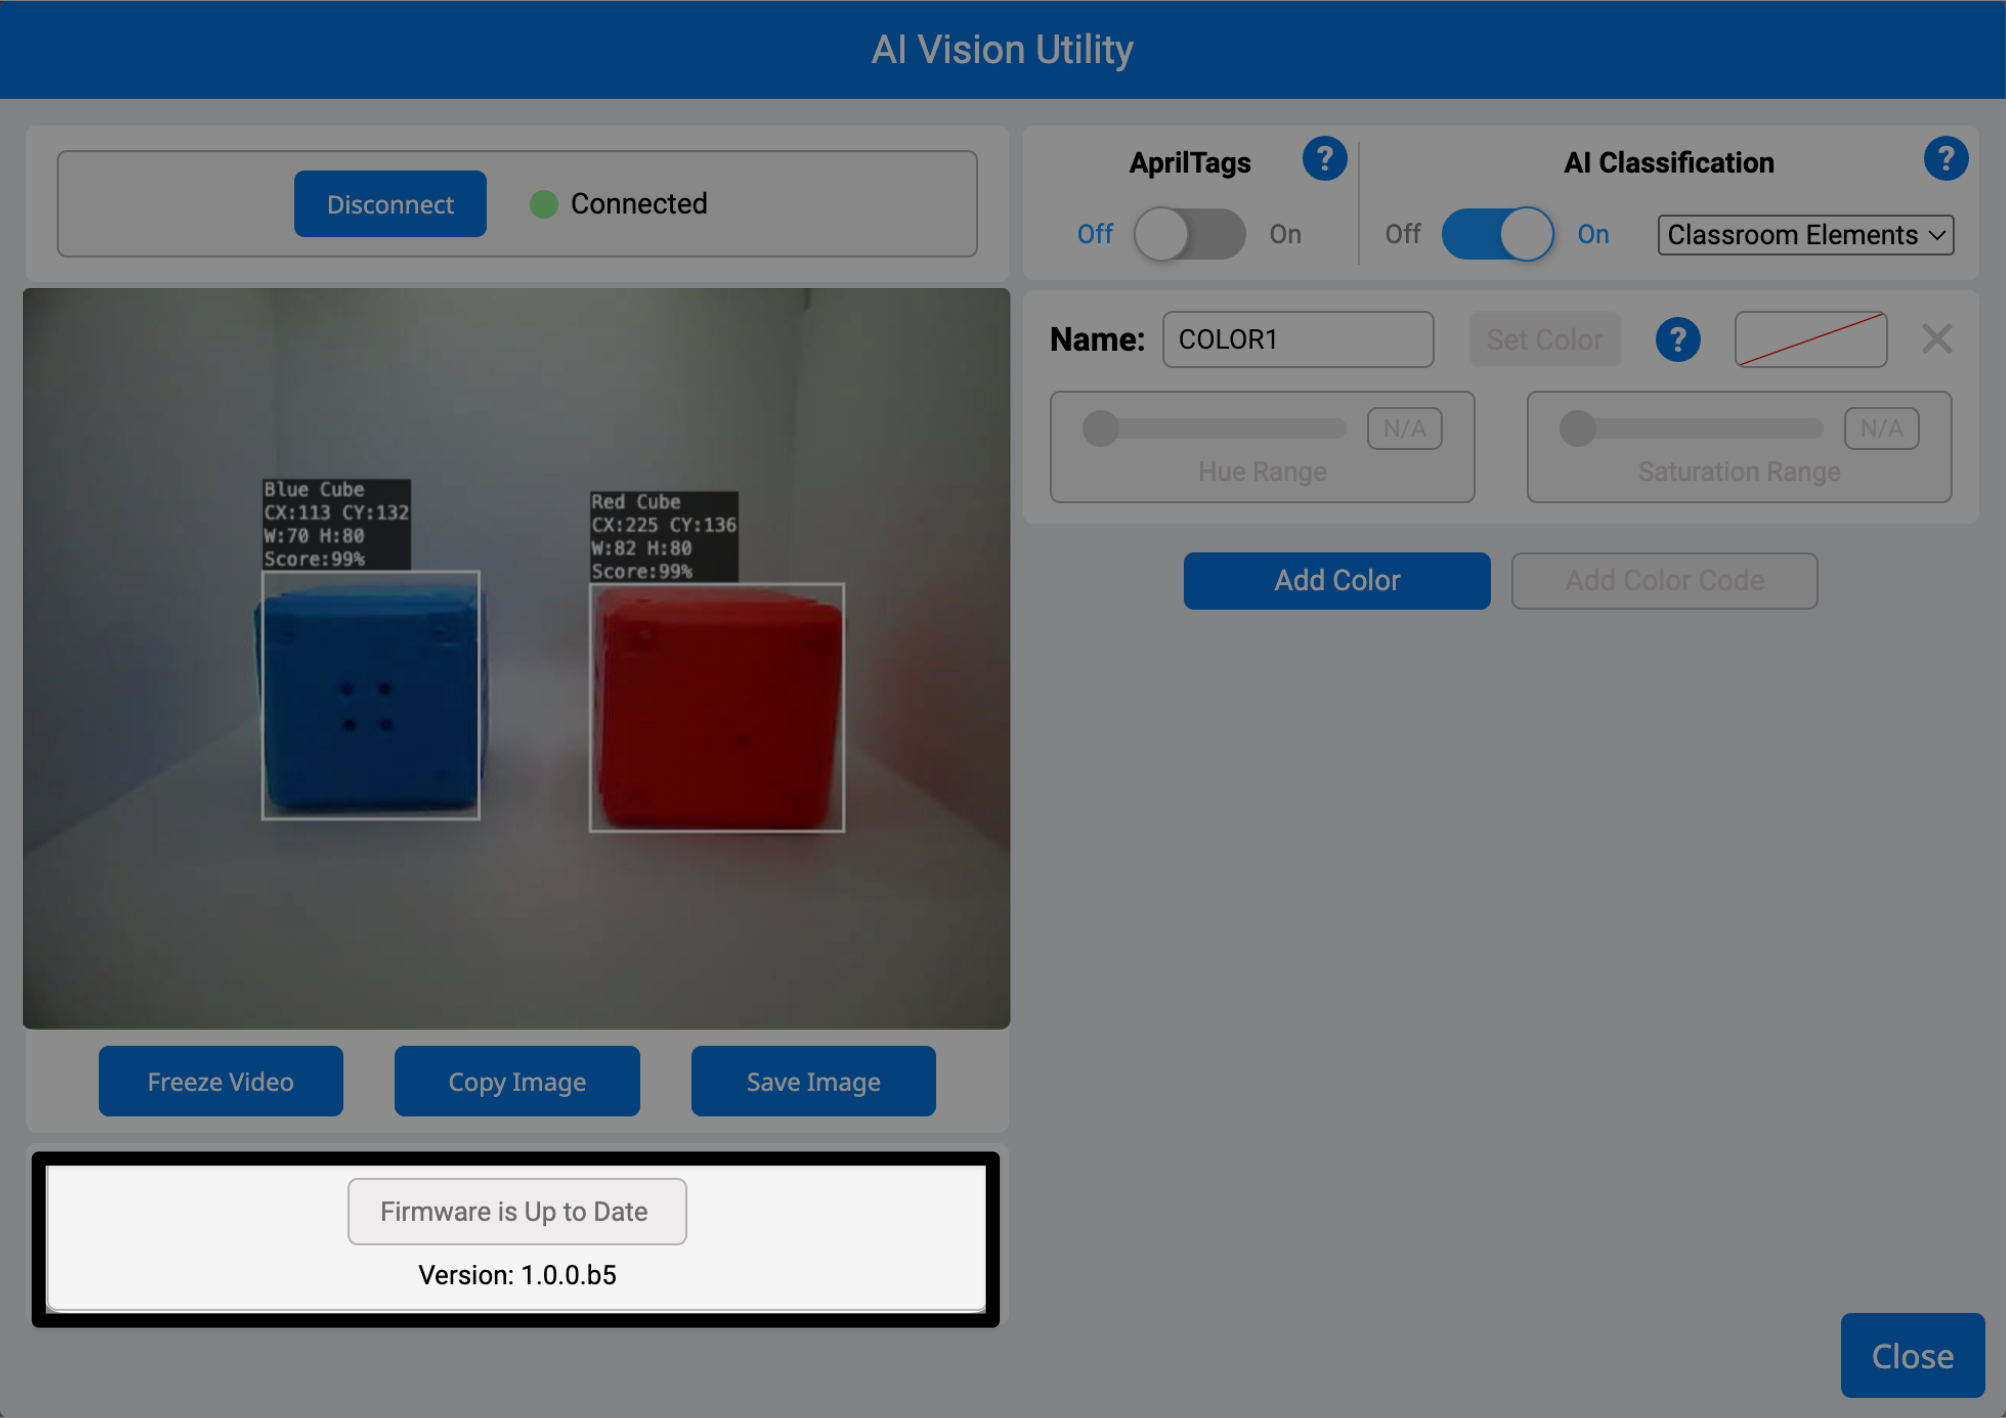Viewport: 2006px width, 1418px height.
Task: Open the AprilTags help icon
Action: [1325, 158]
